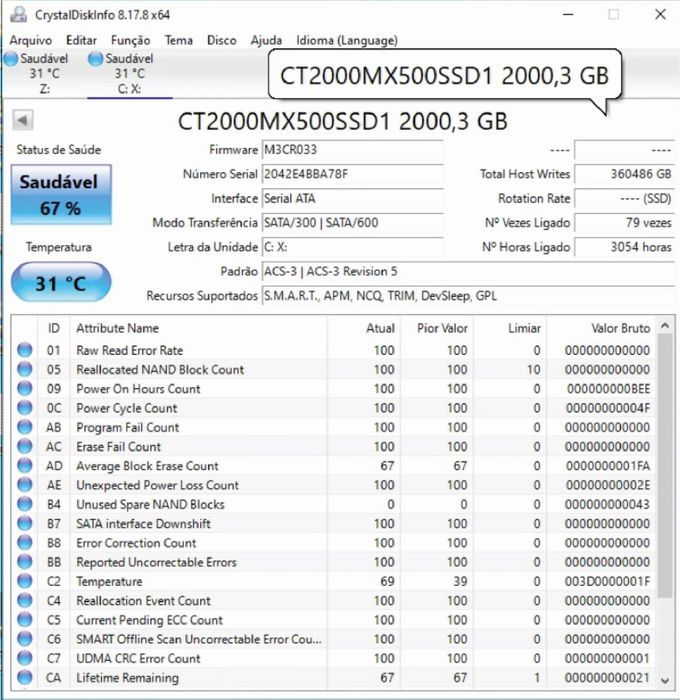Screen dimensions: 680x700
Task: Click the status circle for Average Block Erase Count
Action: tap(25, 466)
